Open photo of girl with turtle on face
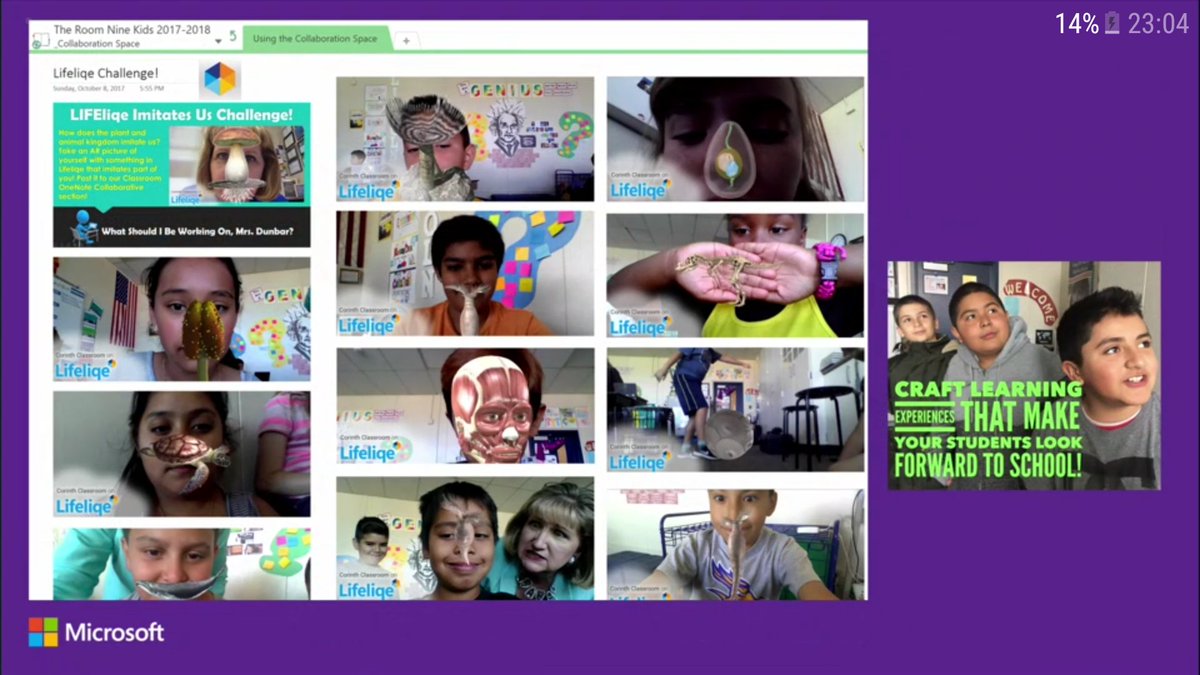This screenshot has height=675, width=1200. point(182,454)
